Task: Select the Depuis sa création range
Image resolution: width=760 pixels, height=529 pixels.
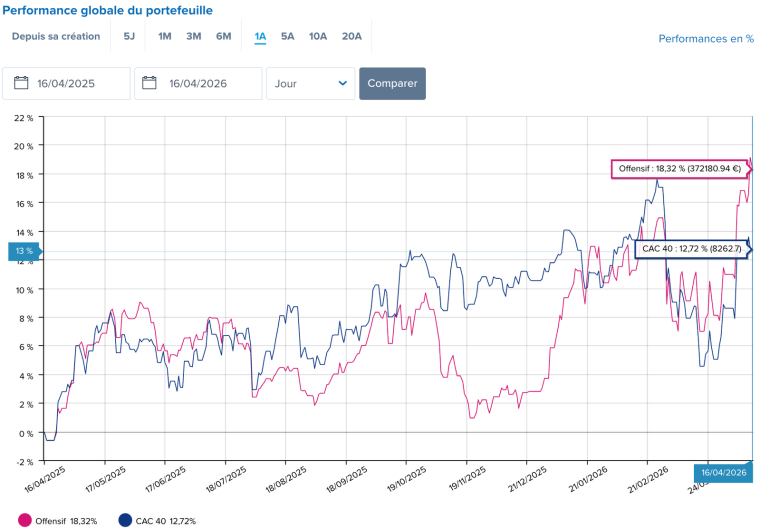Action: [x=56, y=37]
